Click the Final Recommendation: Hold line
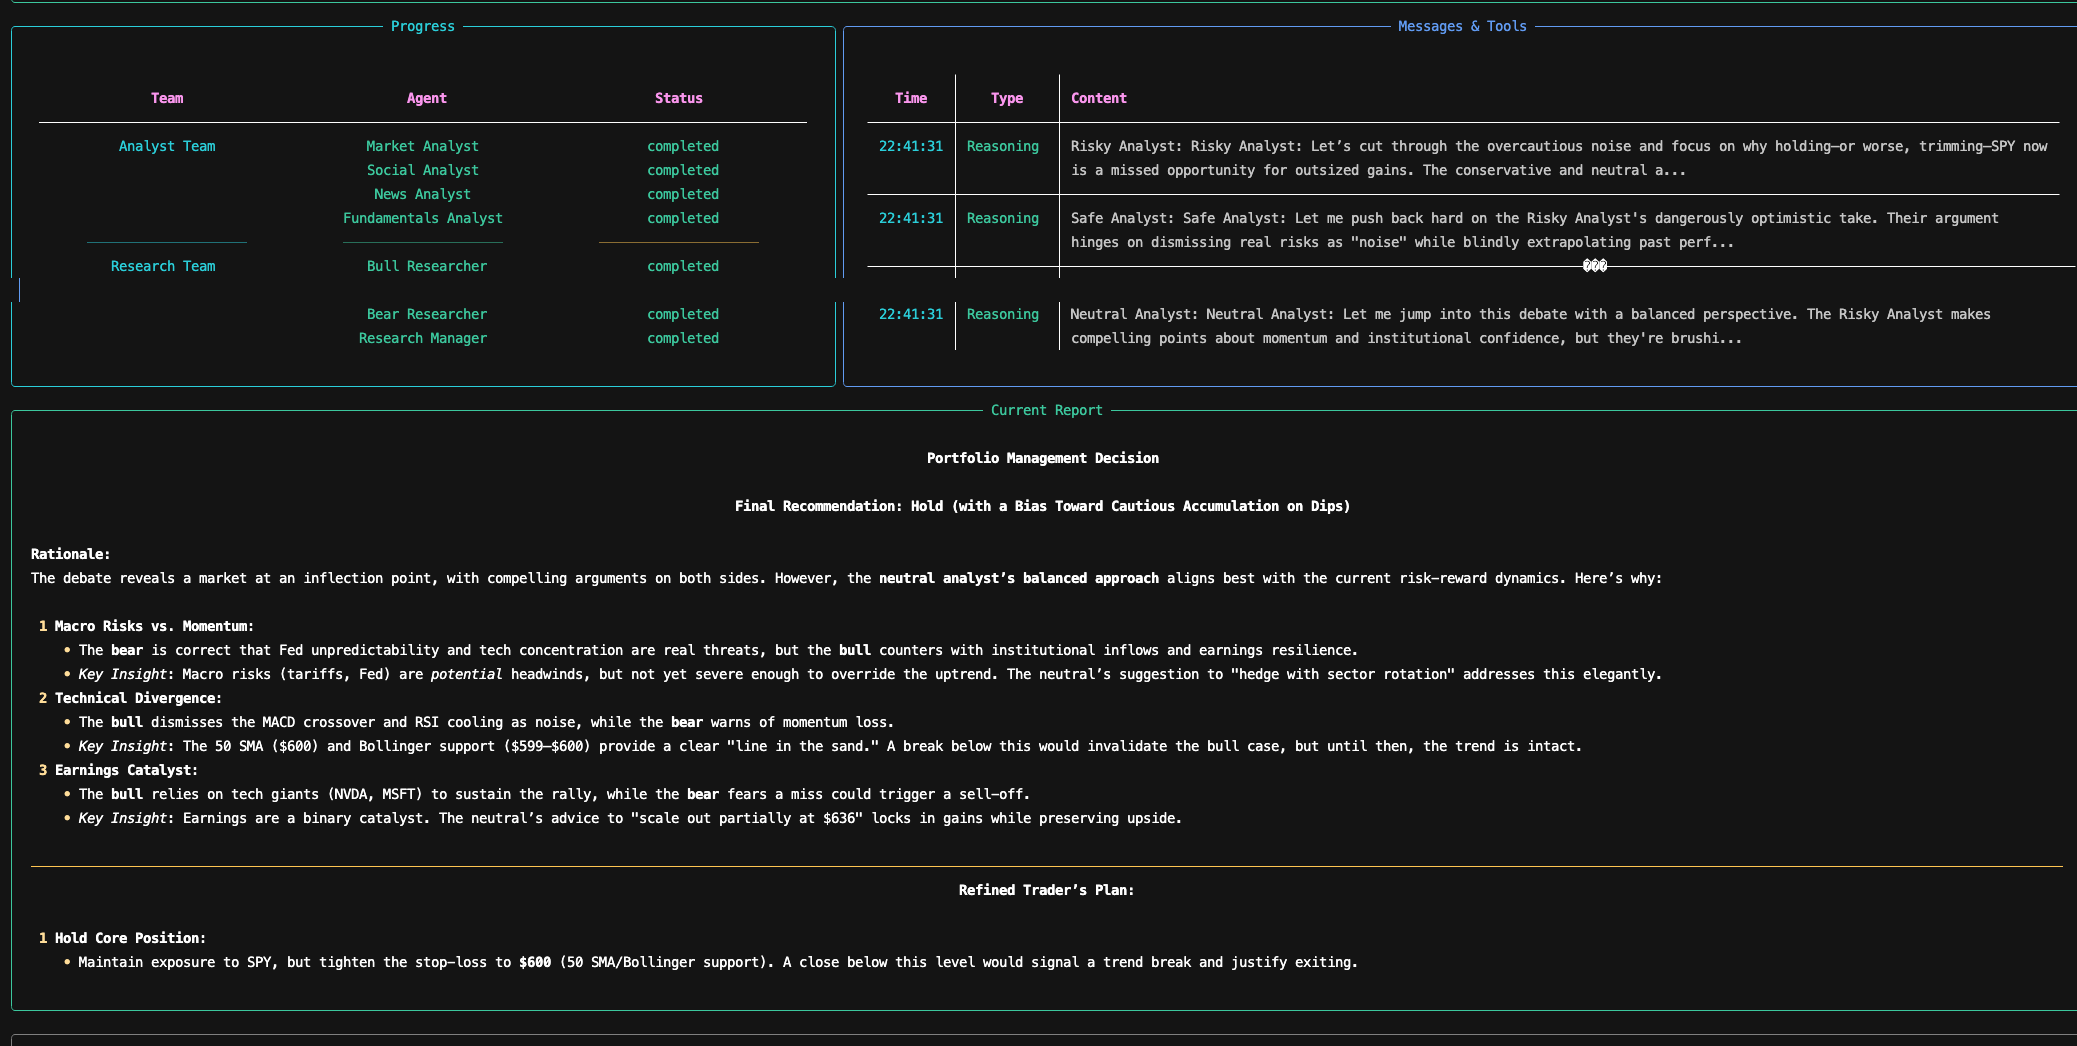 tap(1043, 506)
